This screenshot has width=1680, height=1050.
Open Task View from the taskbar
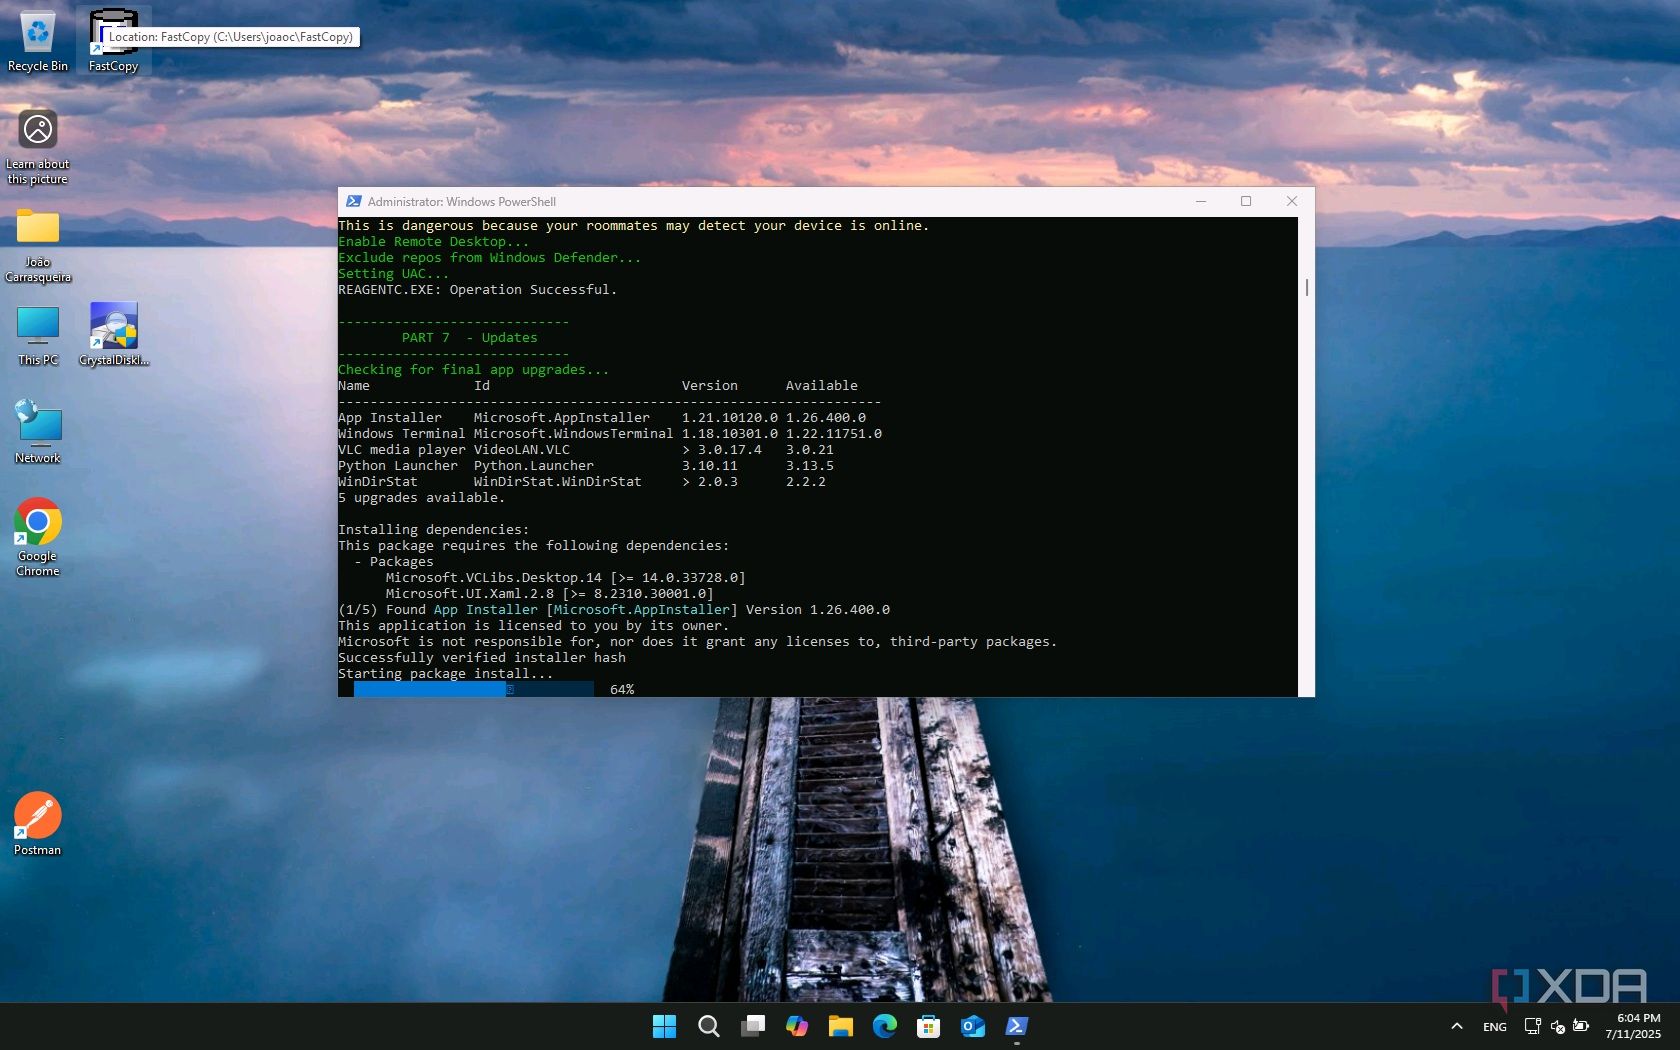752,1026
